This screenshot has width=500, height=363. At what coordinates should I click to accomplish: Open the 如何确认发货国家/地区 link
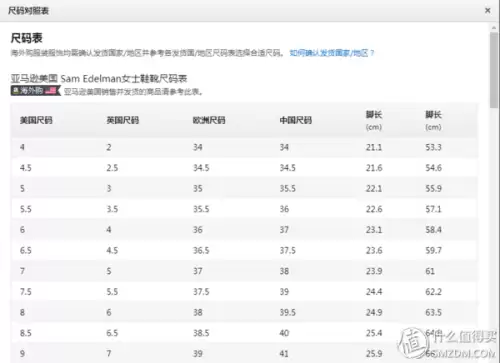tap(332, 53)
